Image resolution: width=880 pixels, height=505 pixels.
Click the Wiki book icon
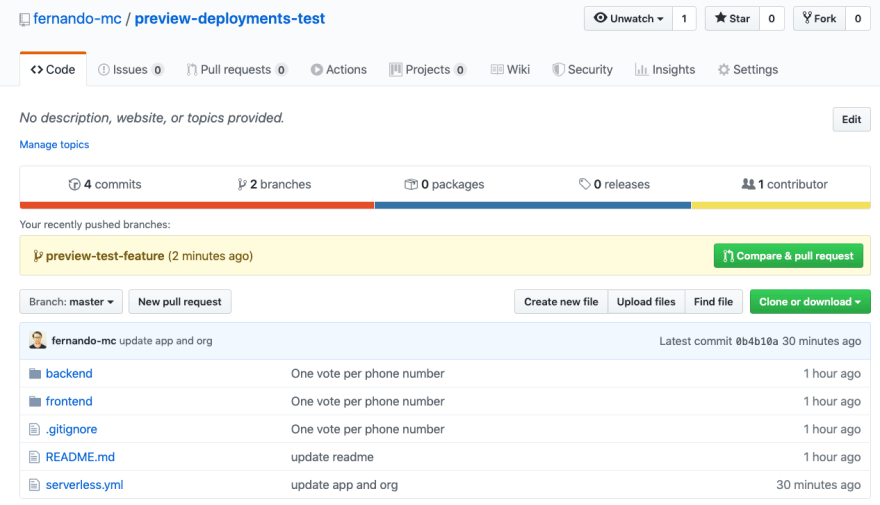pos(497,70)
